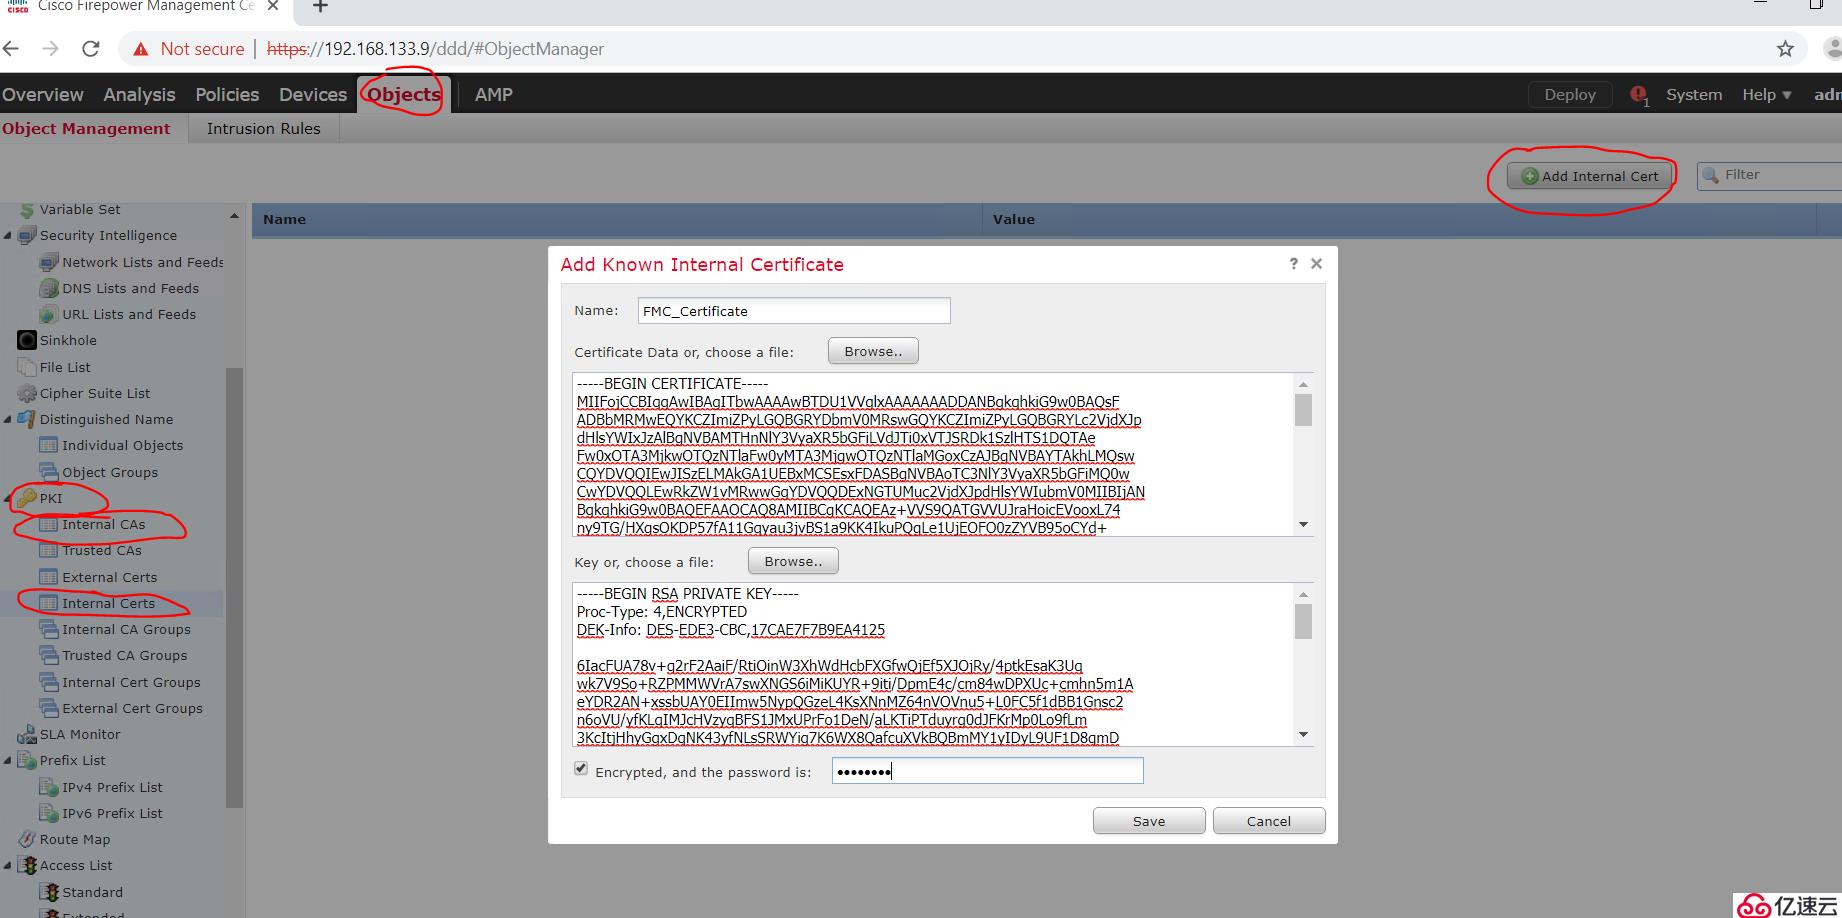Switch to Object Management tab
The height and width of the screenshot is (918, 1842).
coord(86,129)
